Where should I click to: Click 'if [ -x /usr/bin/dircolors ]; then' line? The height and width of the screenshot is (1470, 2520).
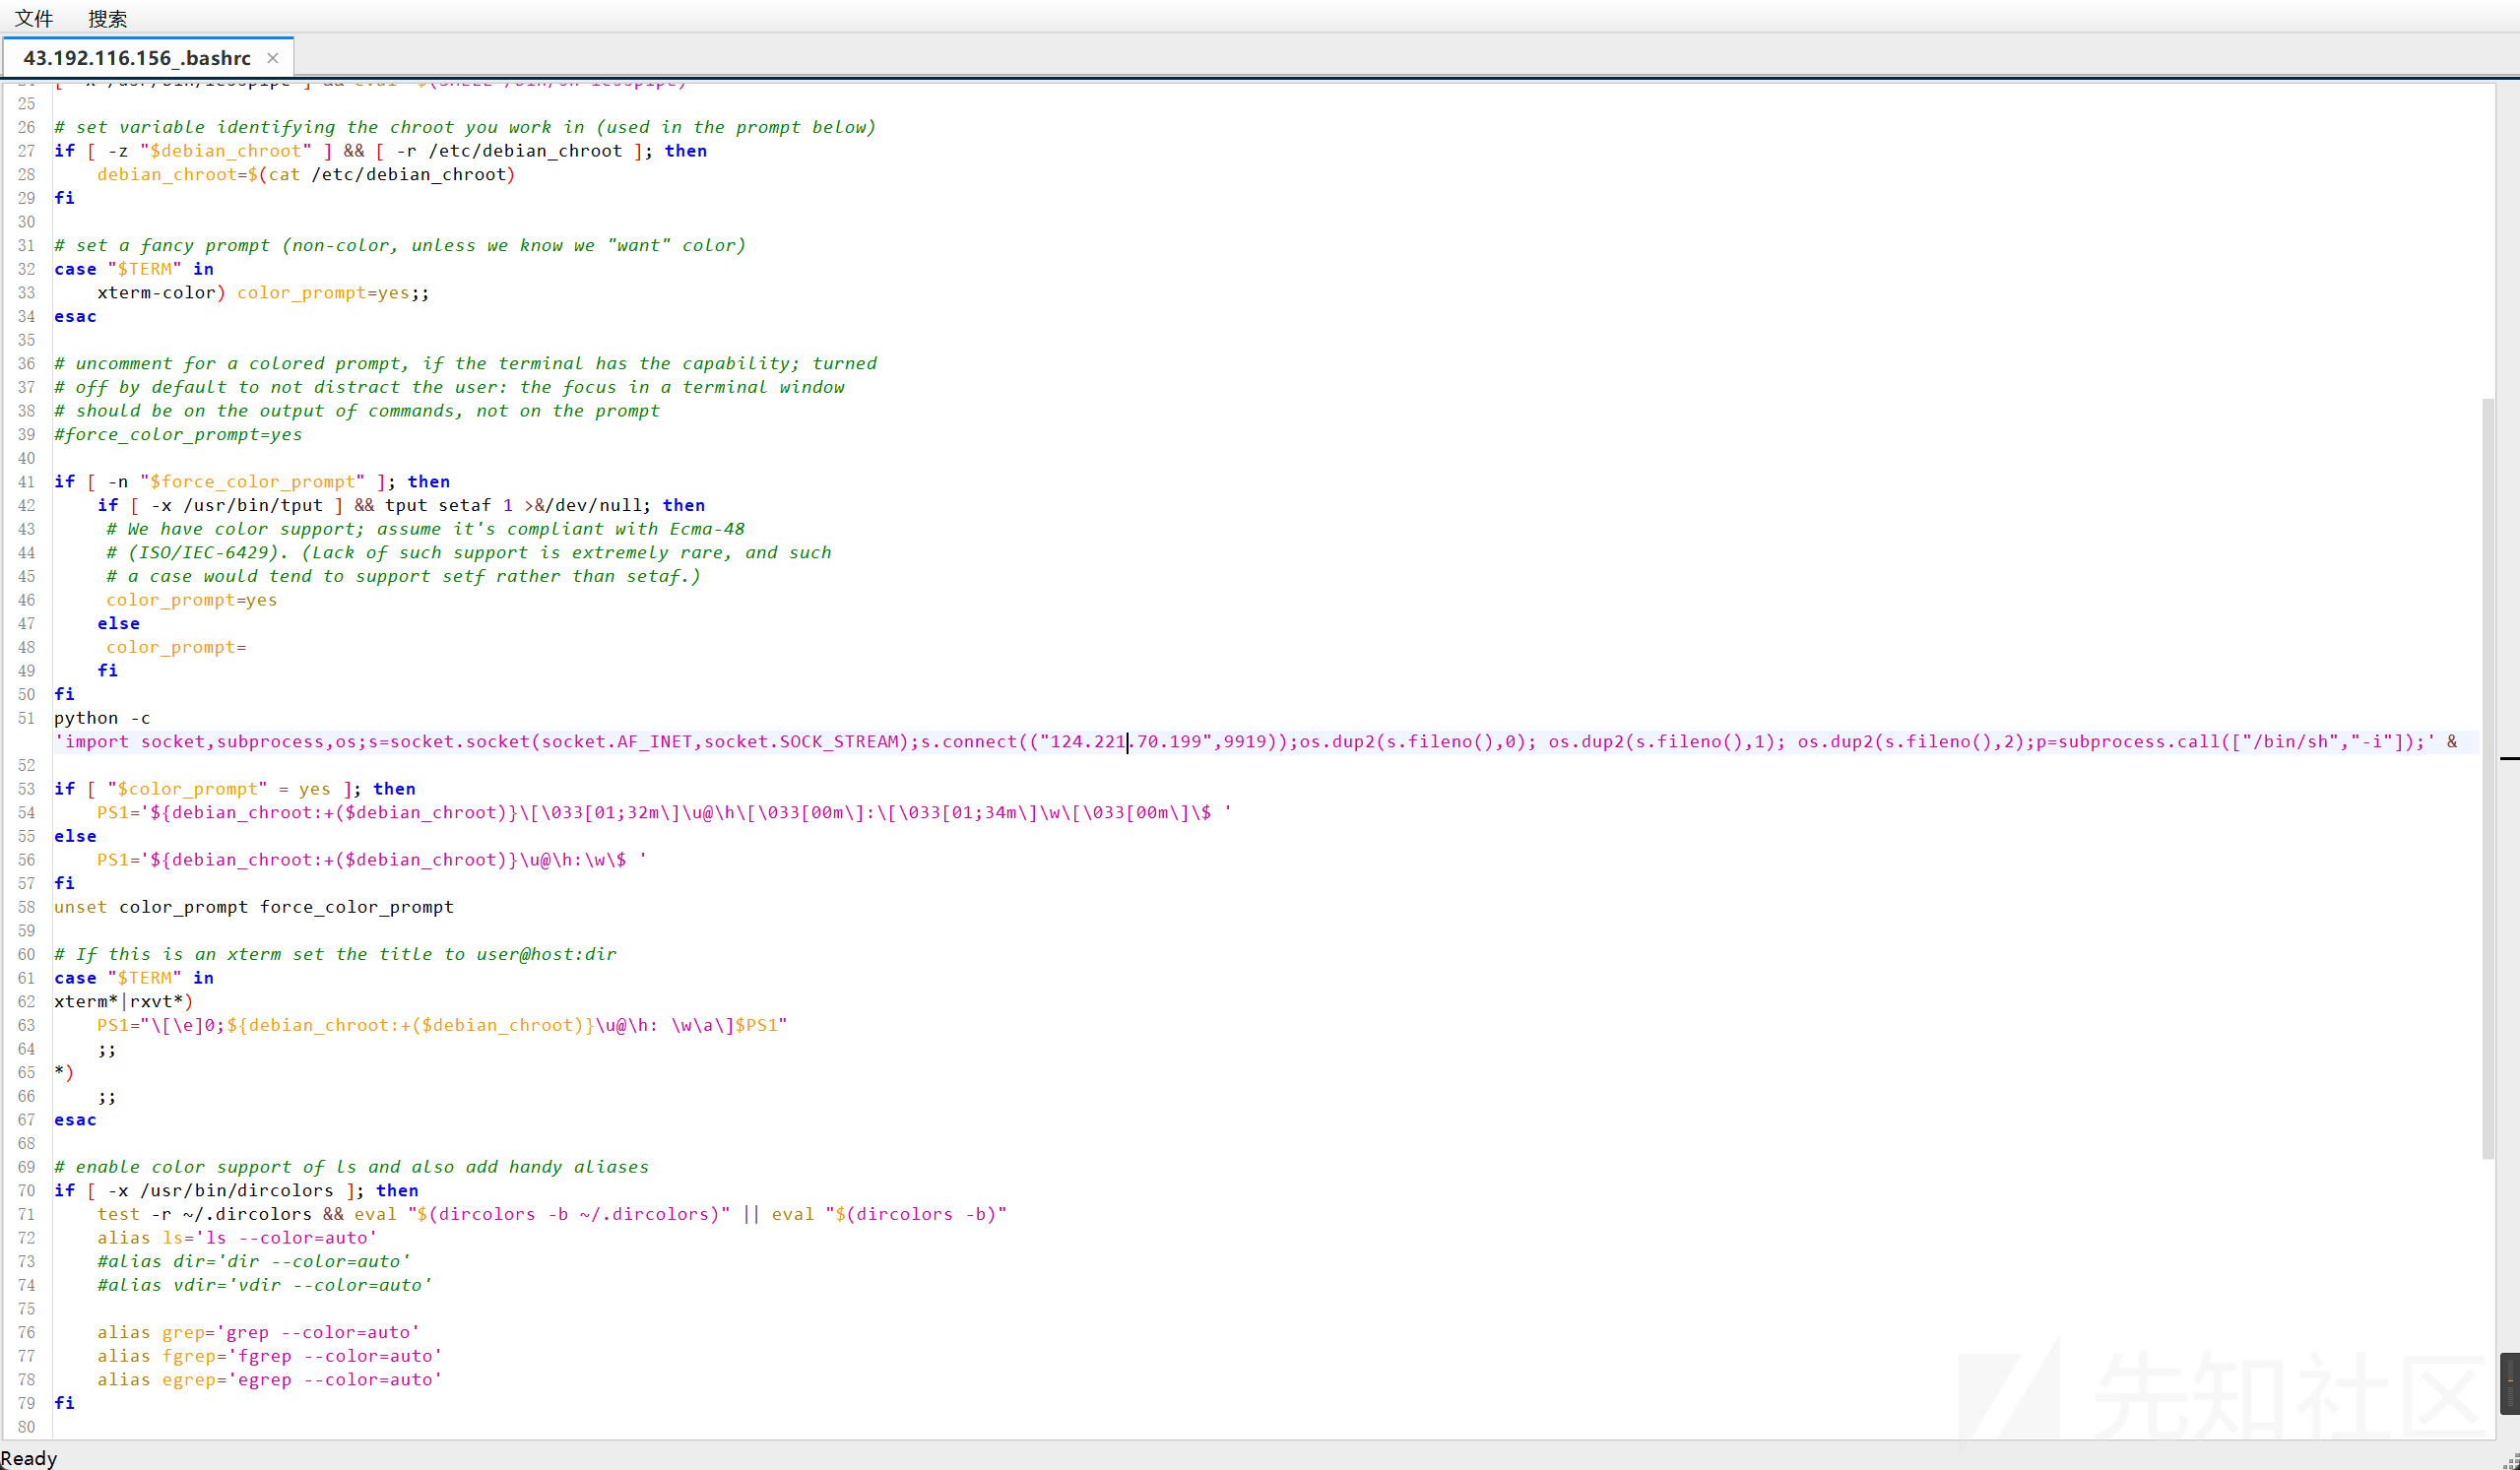[237, 1190]
